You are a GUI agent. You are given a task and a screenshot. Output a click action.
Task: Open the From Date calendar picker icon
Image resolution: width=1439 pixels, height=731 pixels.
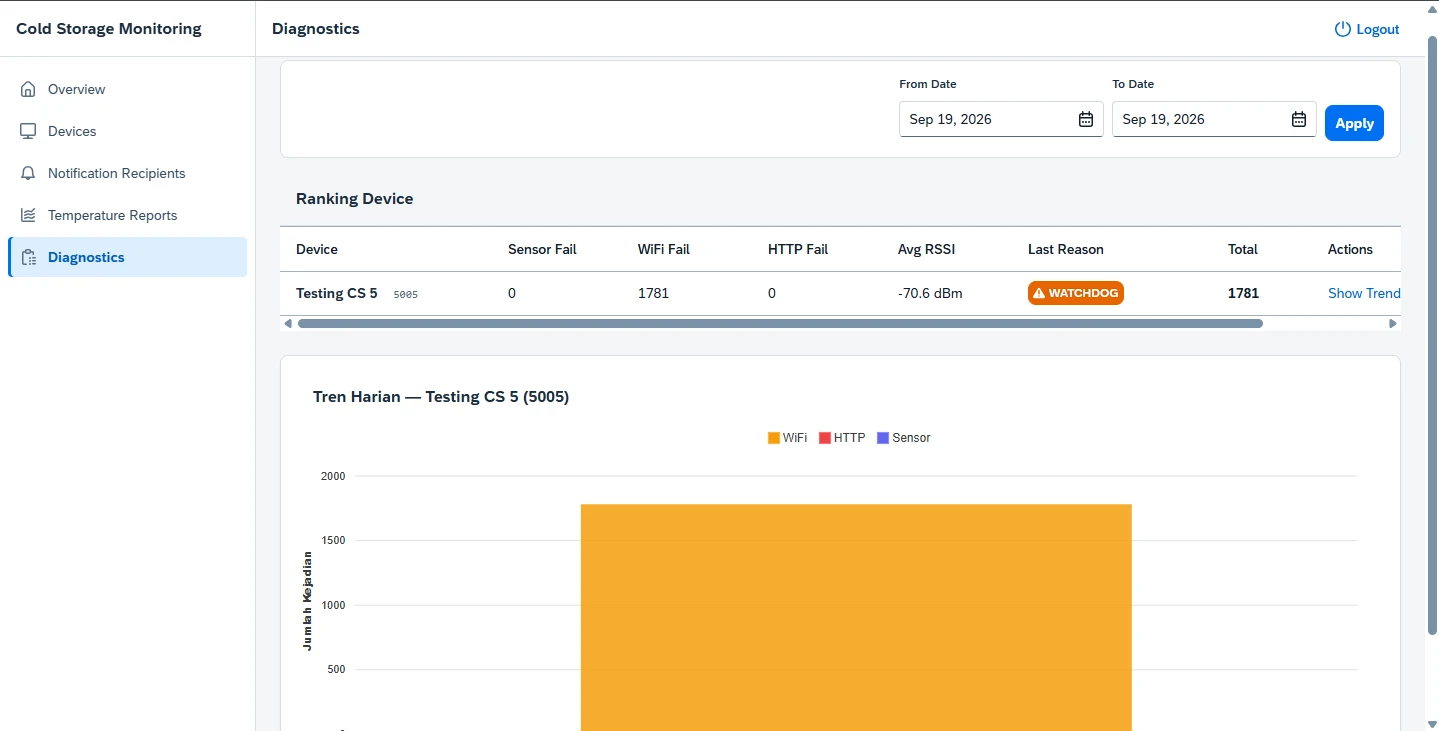point(1086,119)
